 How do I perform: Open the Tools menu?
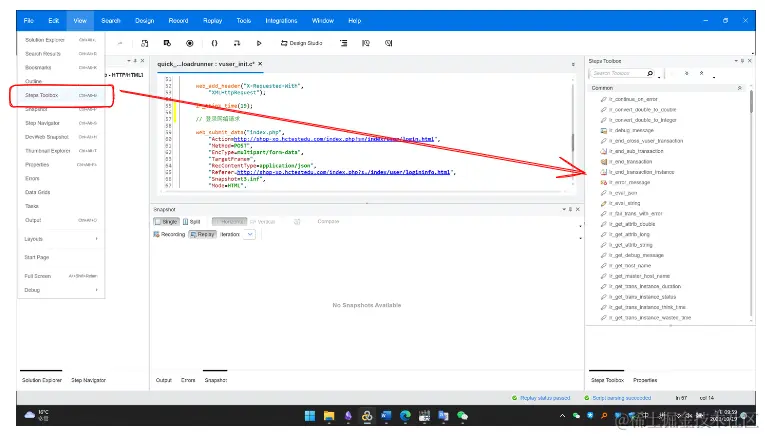[244, 20]
